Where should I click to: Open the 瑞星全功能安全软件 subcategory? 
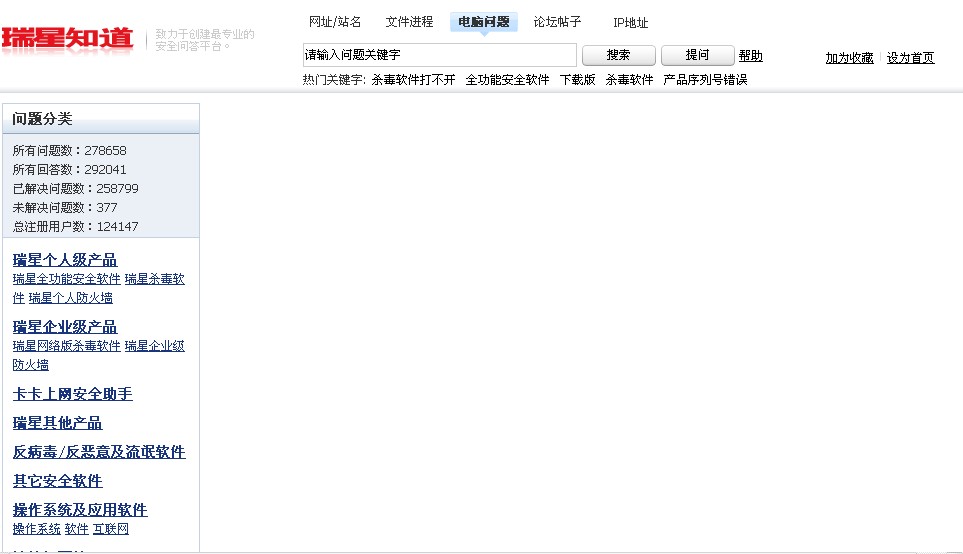66,279
